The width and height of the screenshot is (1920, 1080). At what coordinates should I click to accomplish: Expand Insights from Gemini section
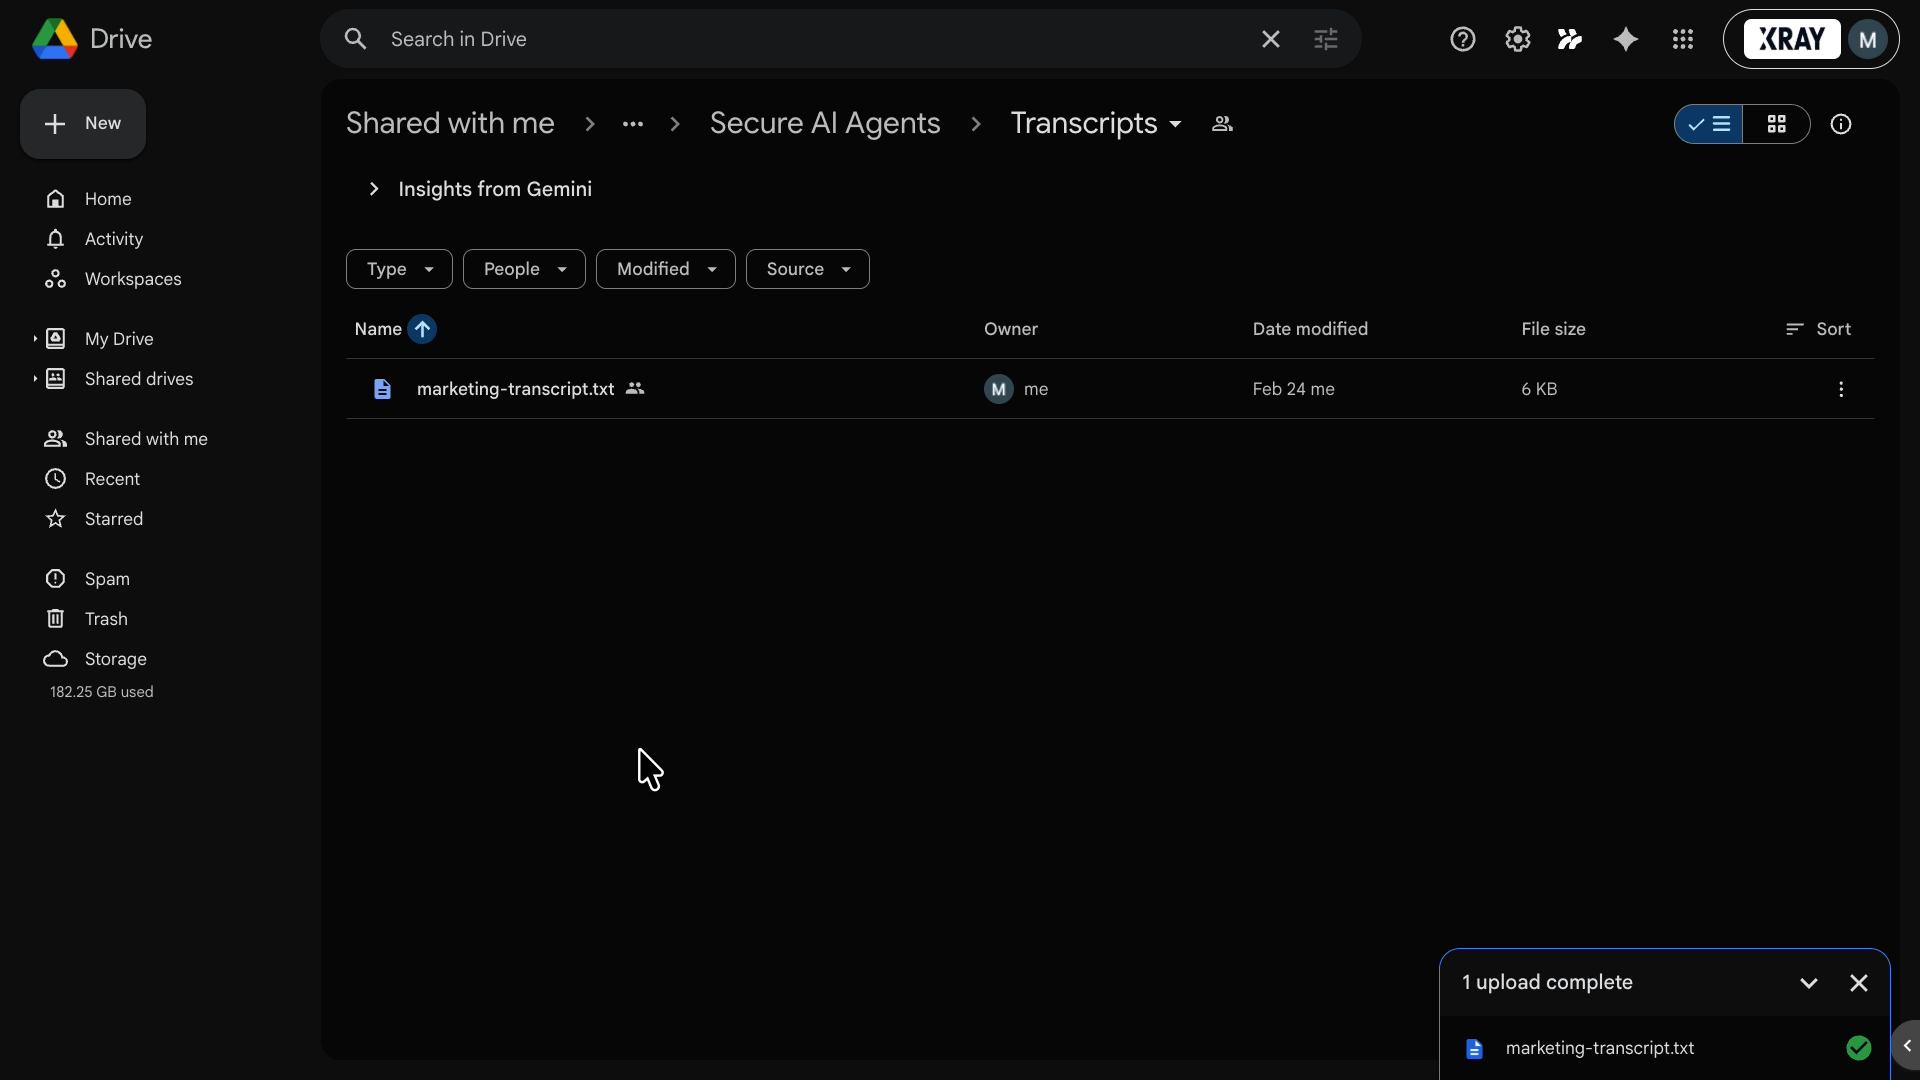click(x=374, y=189)
